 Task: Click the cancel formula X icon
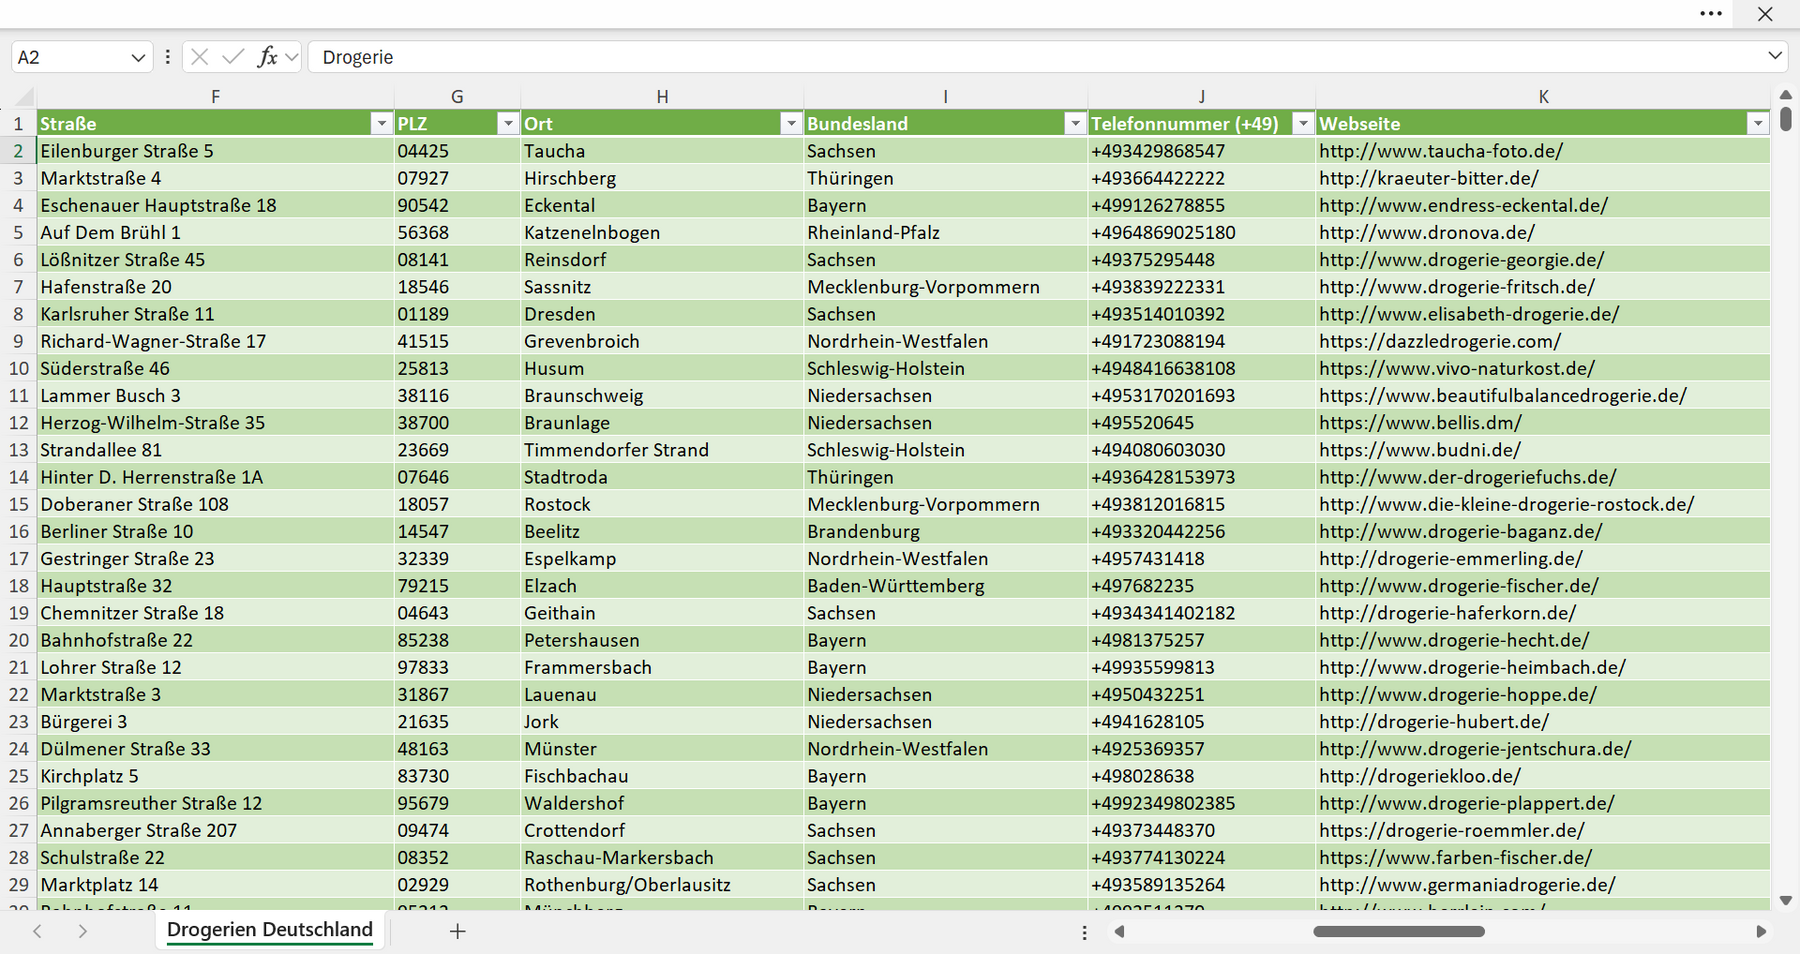click(x=199, y=57)
